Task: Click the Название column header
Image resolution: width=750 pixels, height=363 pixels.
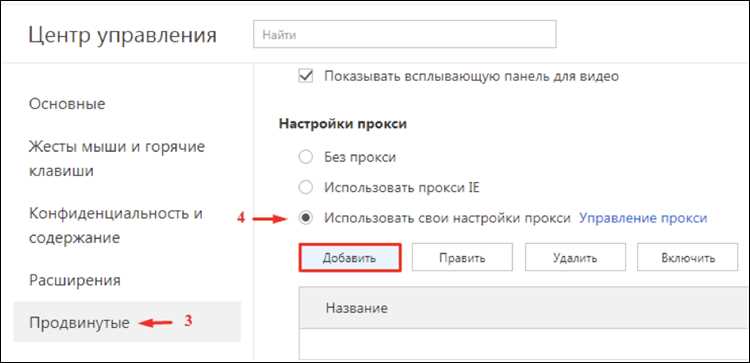Action: point(356,308)
